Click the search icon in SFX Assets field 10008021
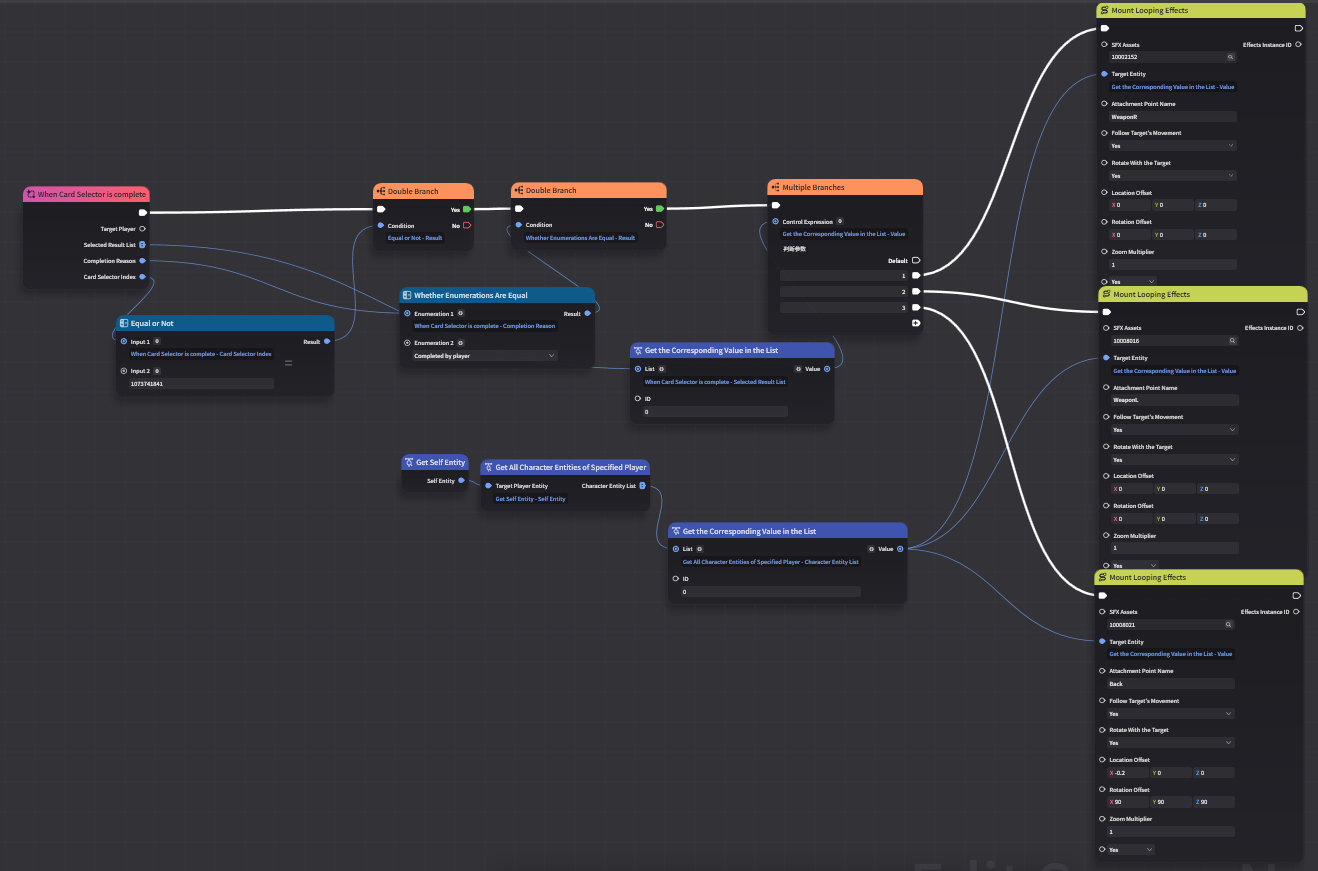This screenshot has height=871, width=1318. coord(1228,624)
